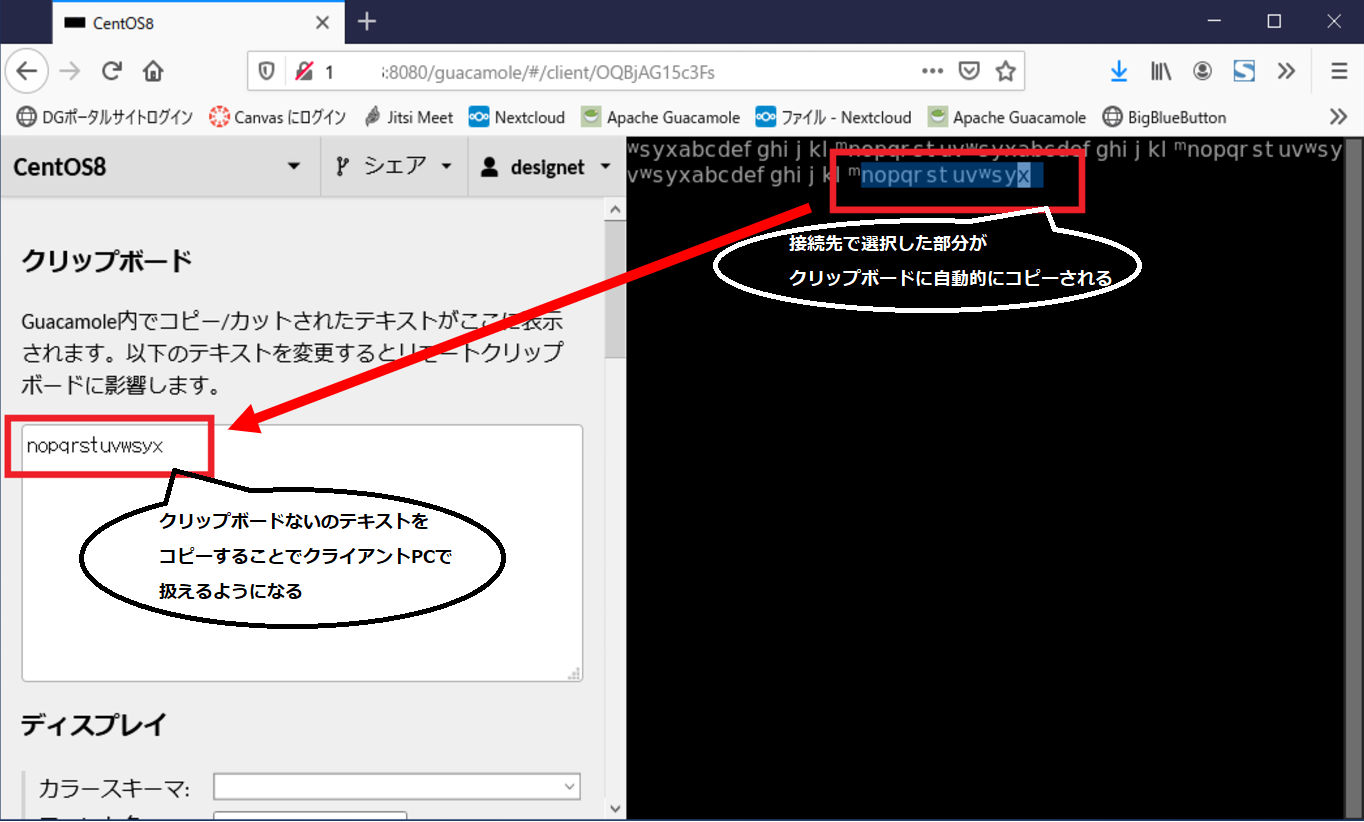Open the tracking protection shield icon
This screenshot has width=1364, height=822.
pyautogui.click(x=267, y=72)
